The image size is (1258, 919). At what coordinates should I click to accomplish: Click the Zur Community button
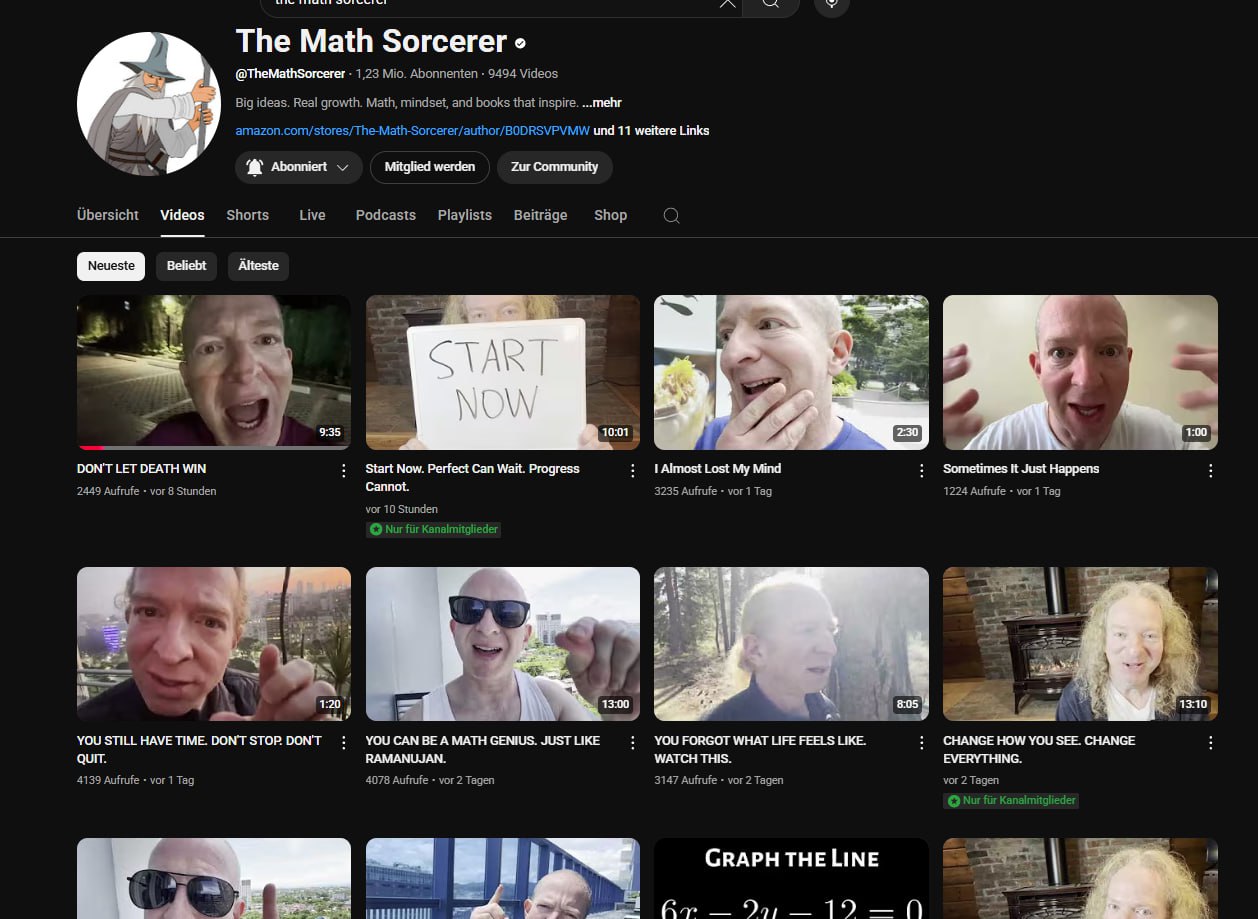554,167
